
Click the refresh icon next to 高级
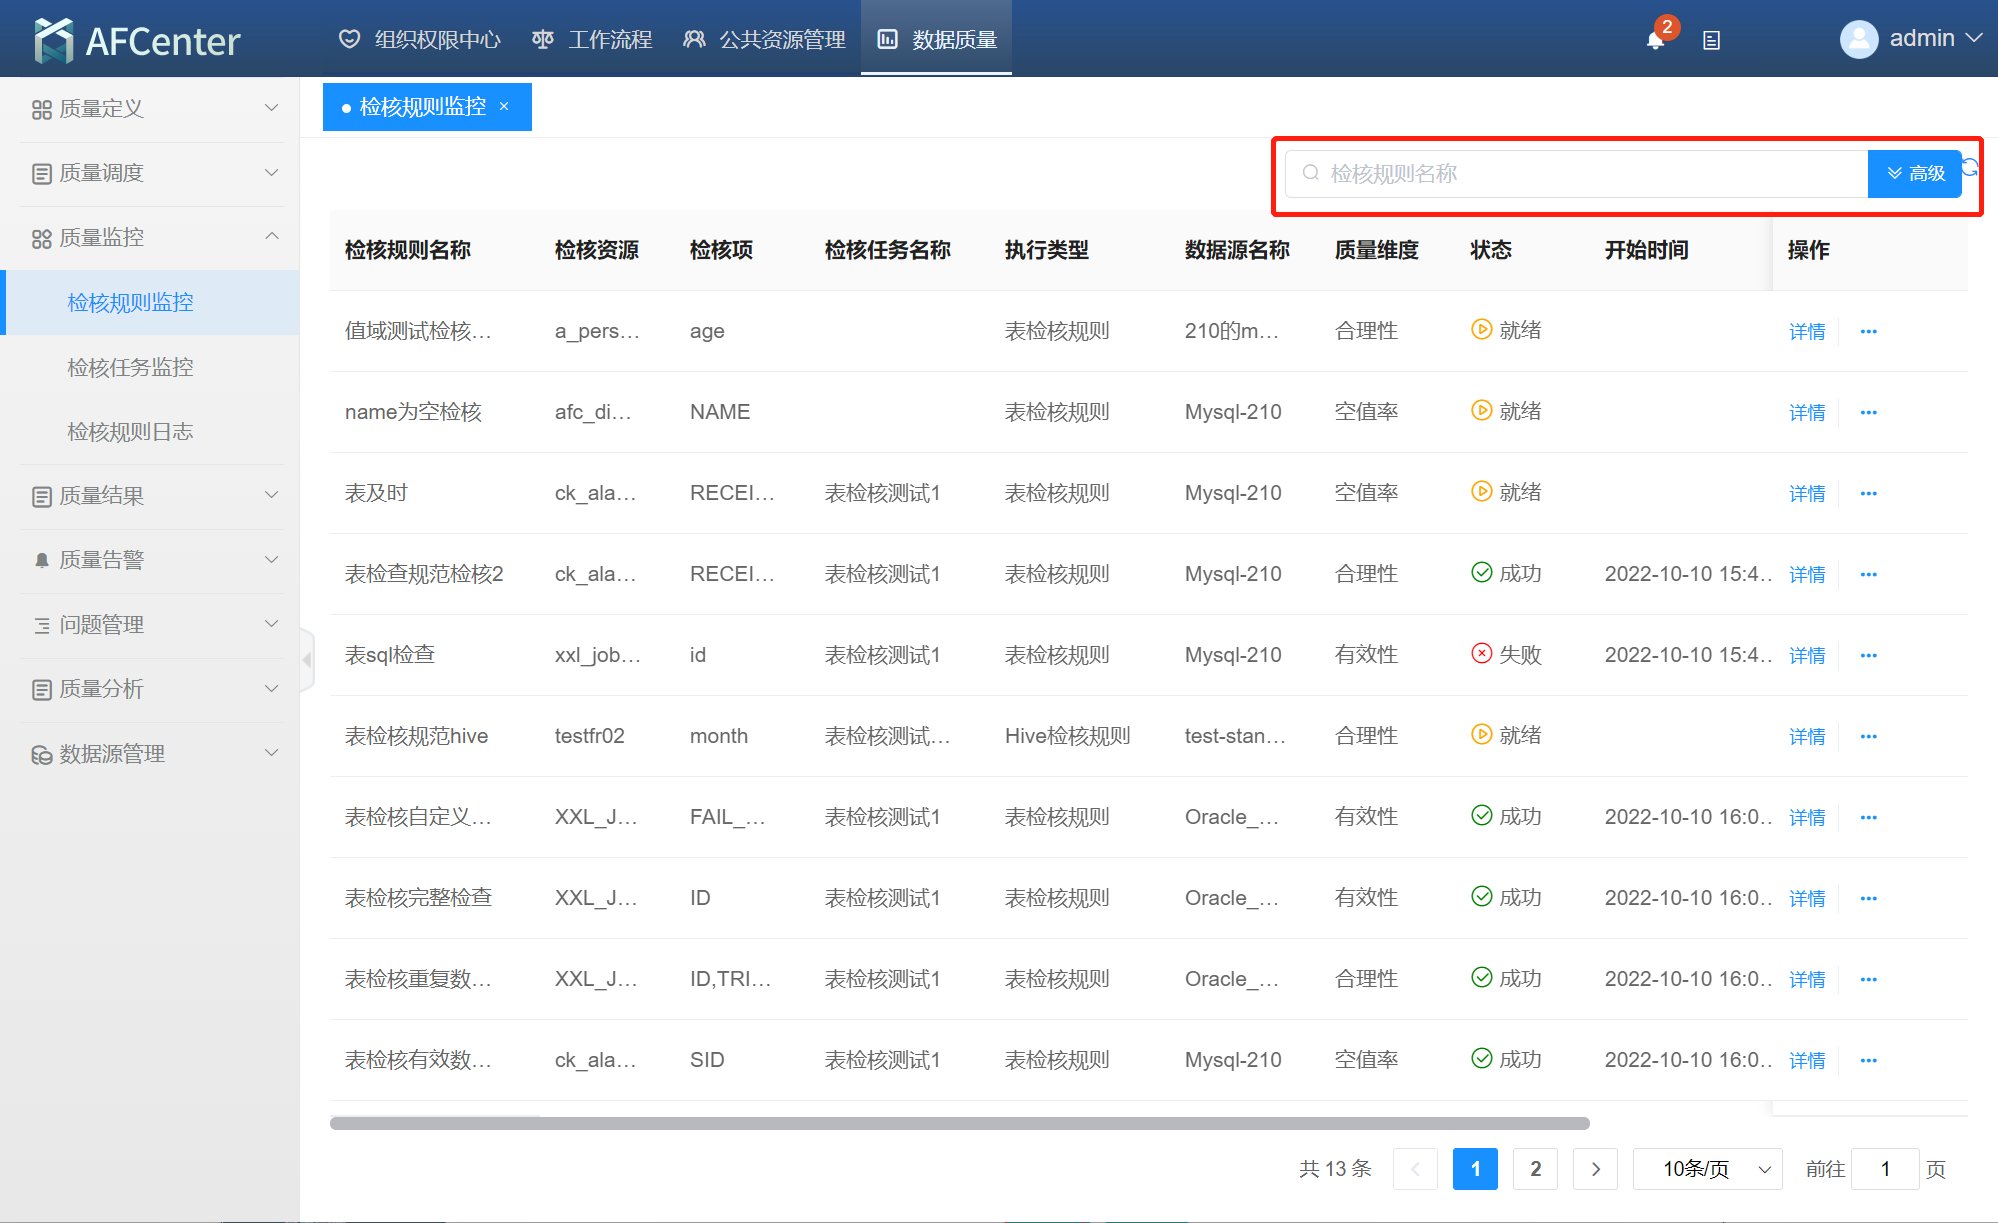[1970, 167]
